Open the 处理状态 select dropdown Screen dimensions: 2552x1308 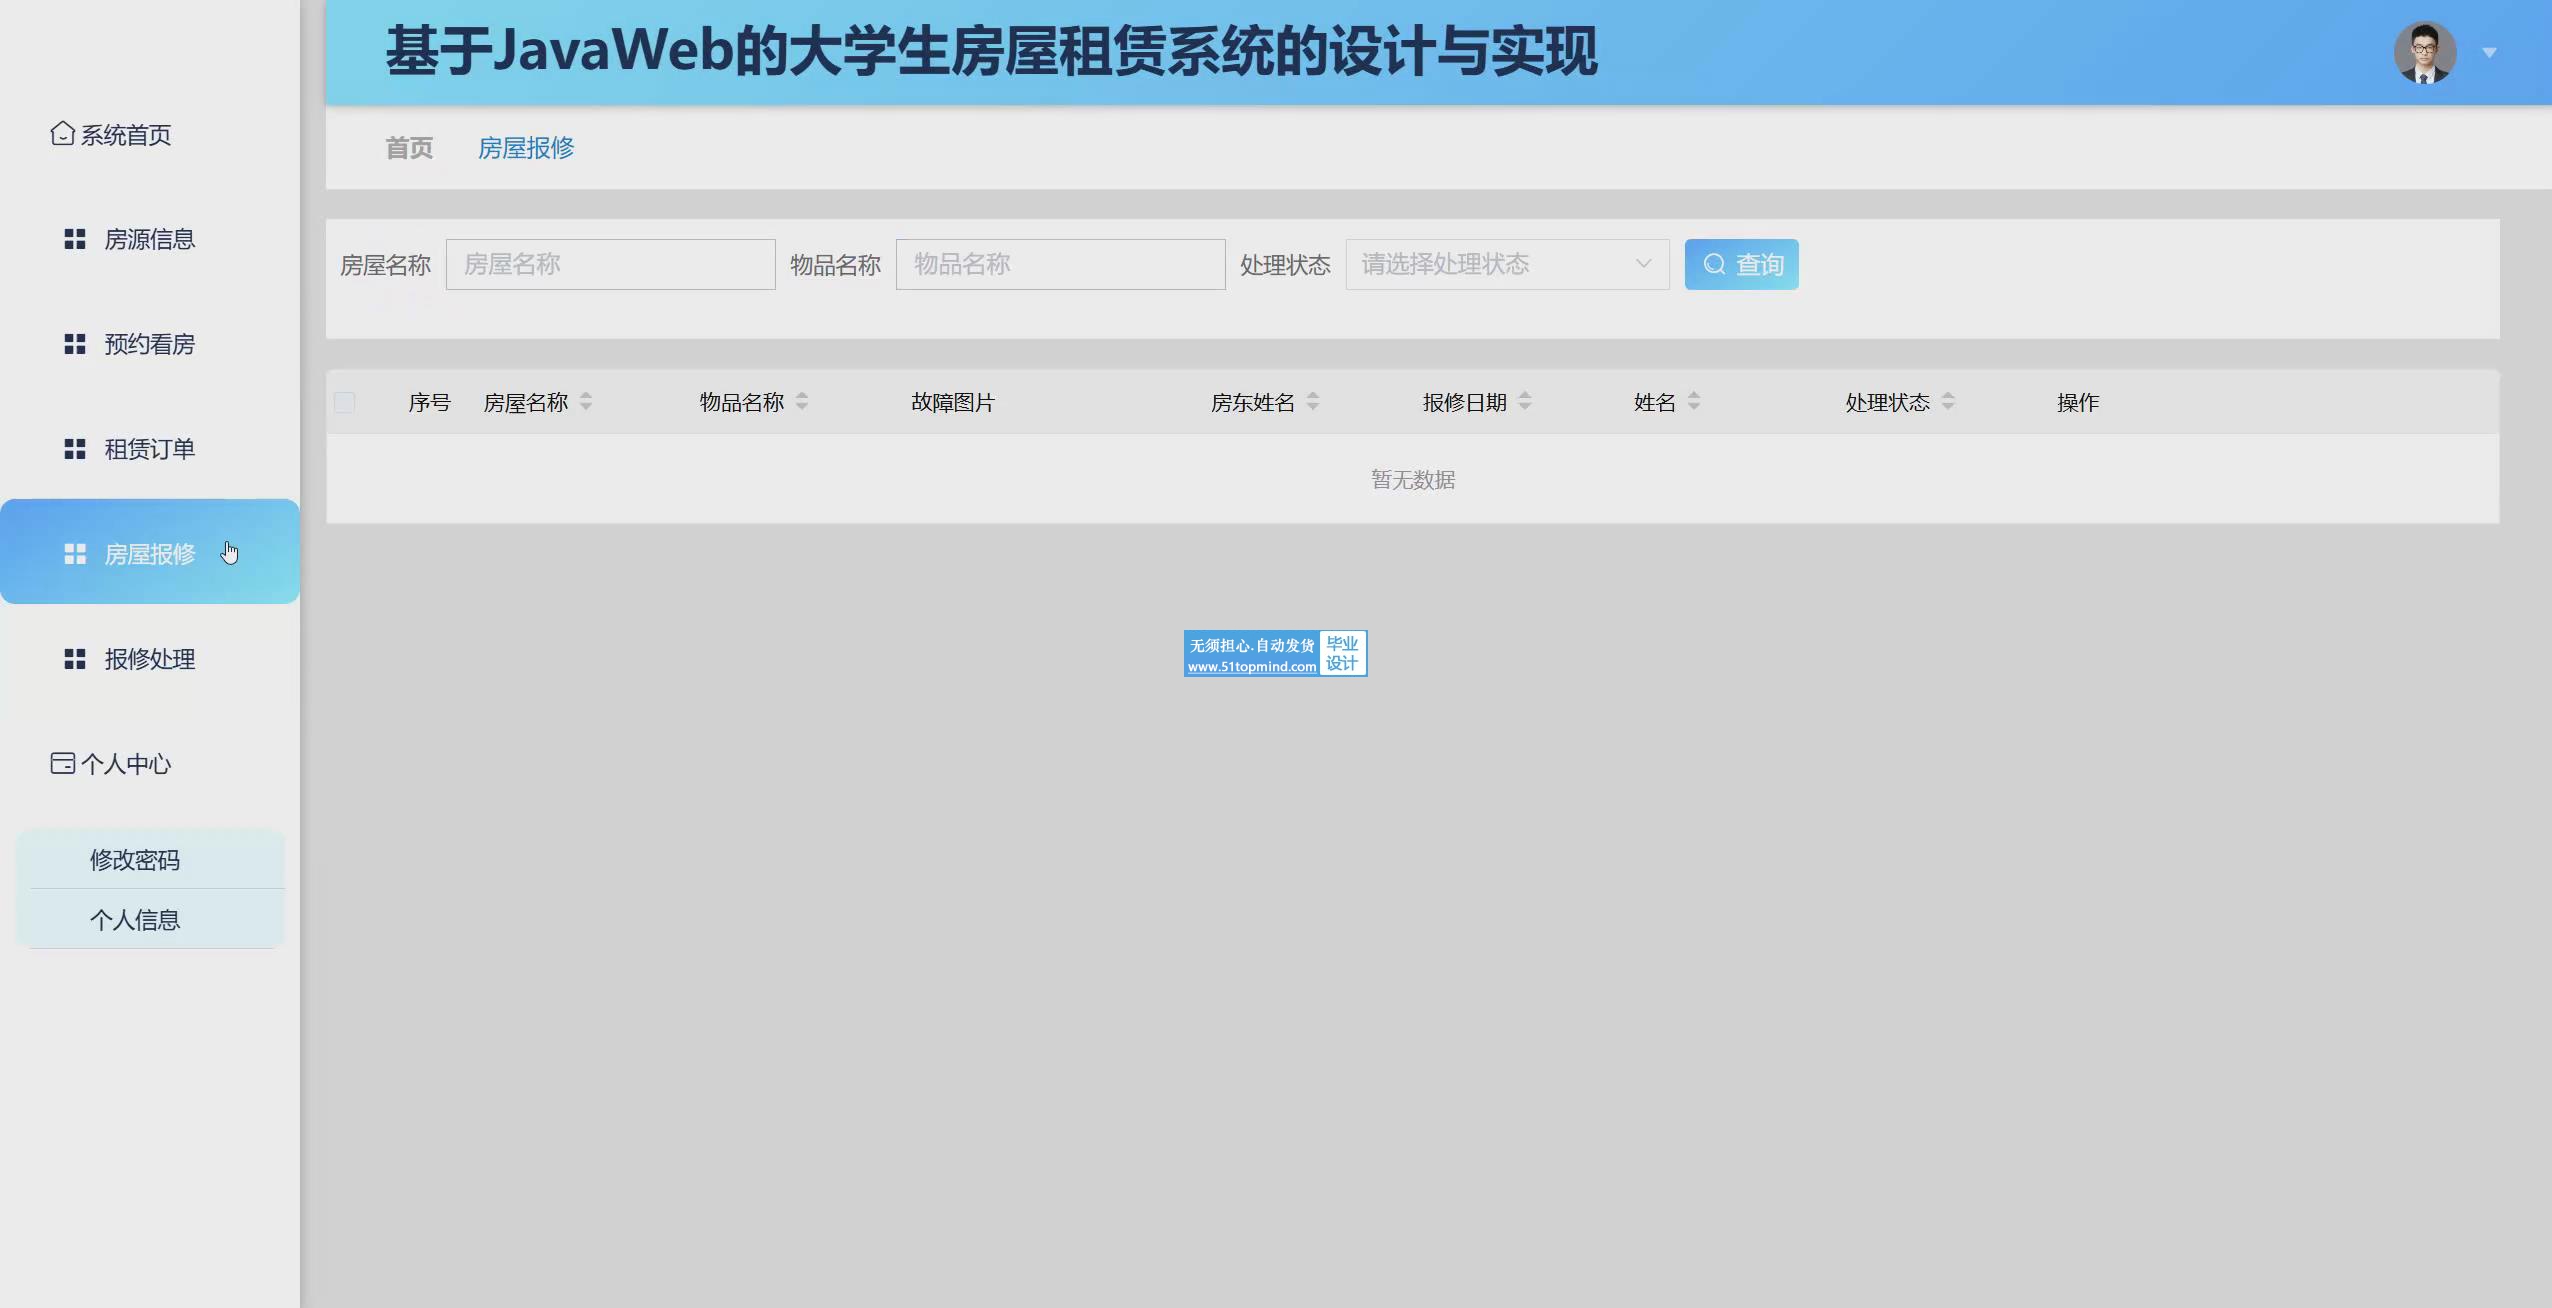(x=1506, y=264)
